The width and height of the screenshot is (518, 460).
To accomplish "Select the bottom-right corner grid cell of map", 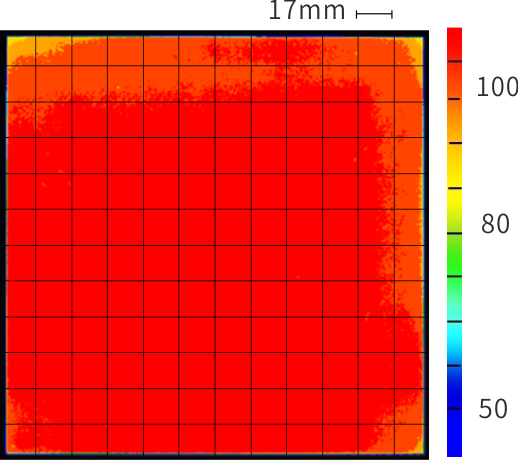I will pos(409,439).
